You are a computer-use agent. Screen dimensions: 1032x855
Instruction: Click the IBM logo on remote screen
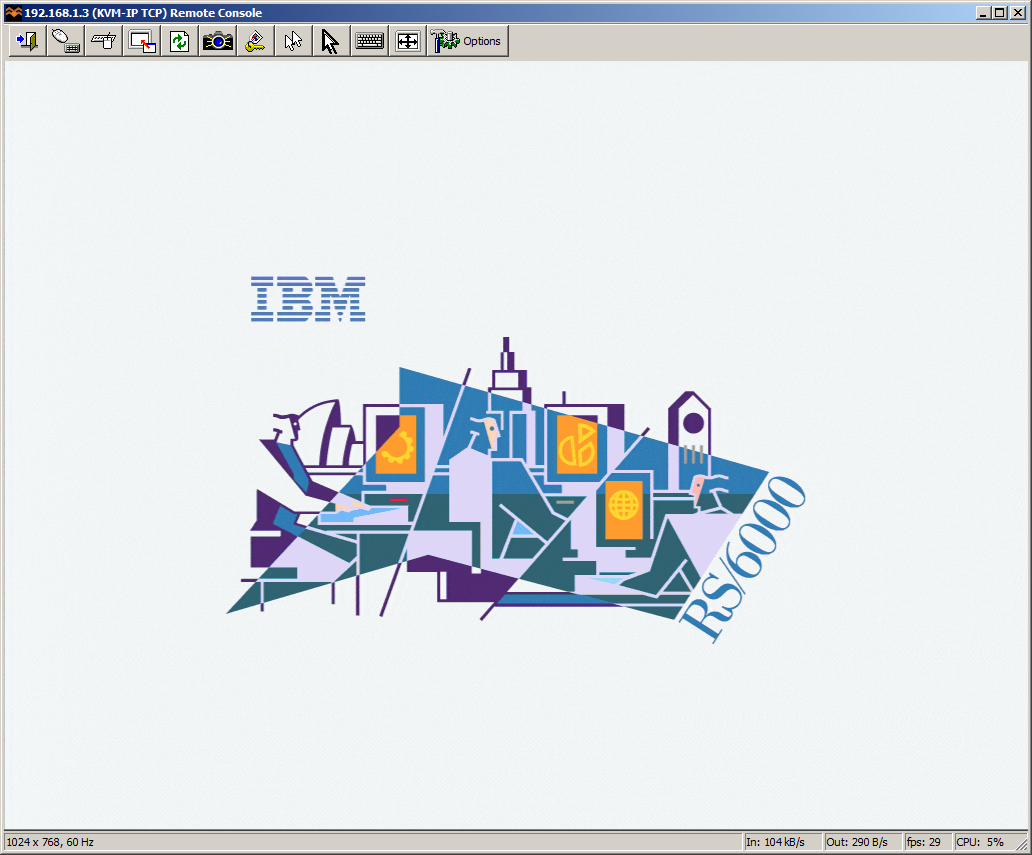[x=308, y=299]
